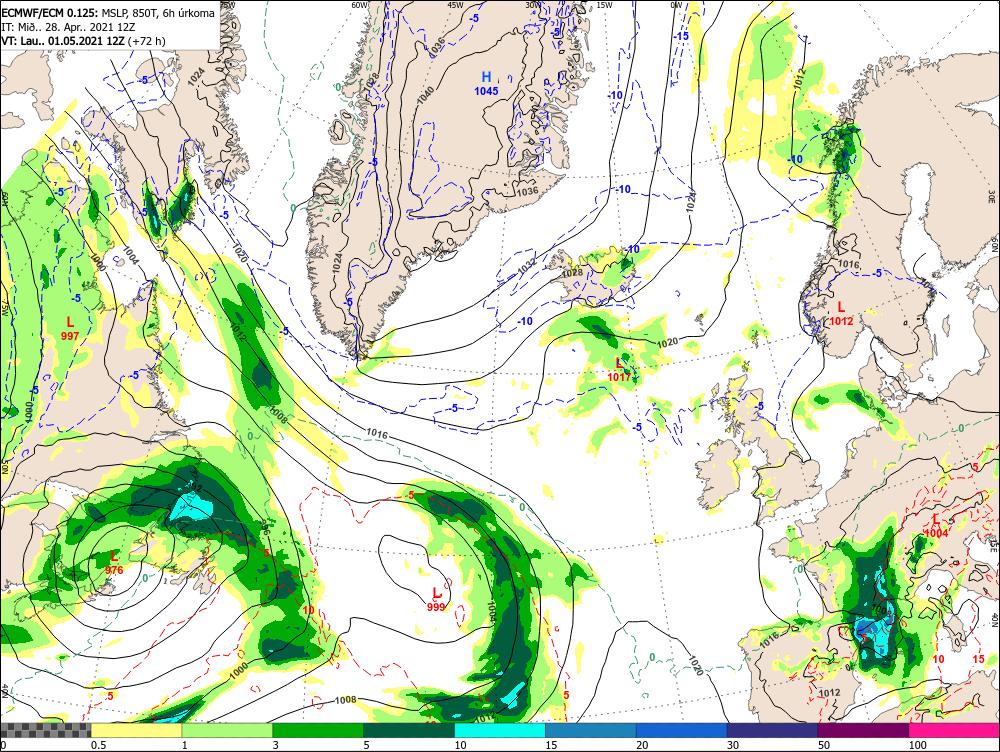Click the model title 'ECMWF/ECM 0.125: MSLP, 850T, 6h úrkoma'

point(108,13)
